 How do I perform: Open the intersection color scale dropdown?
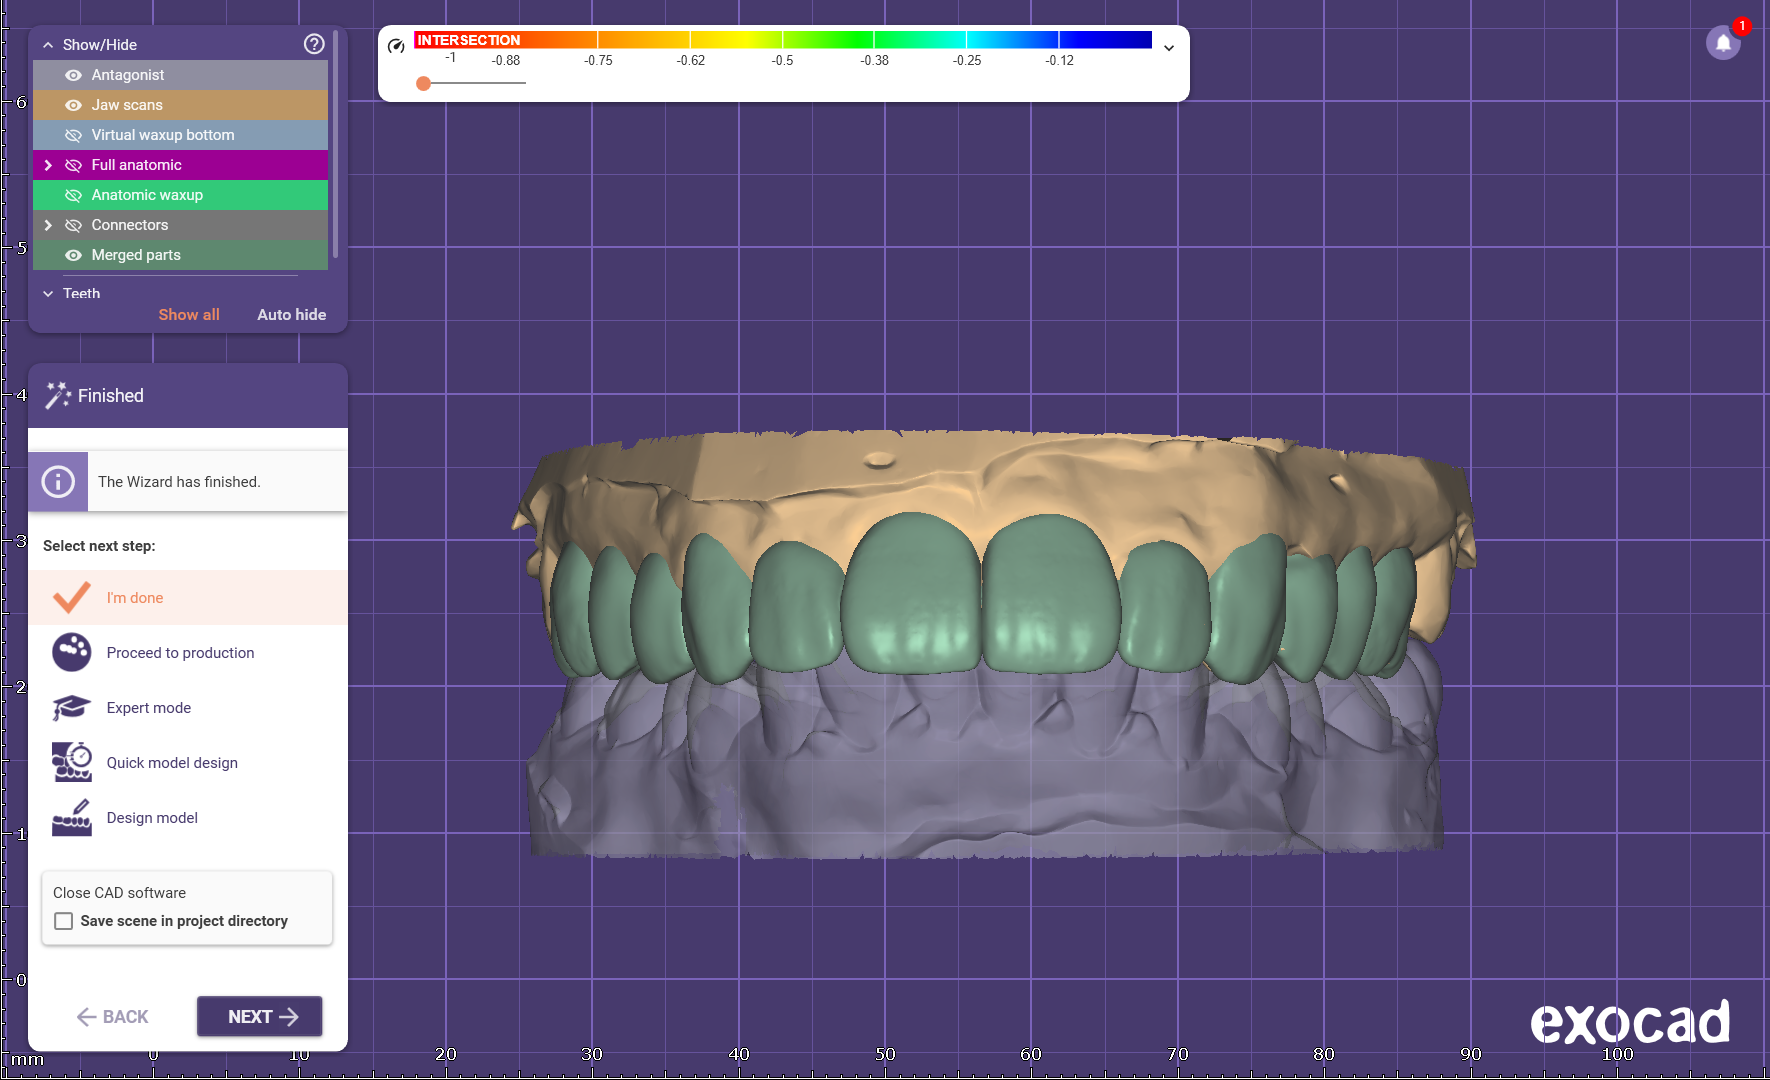[1168, 48]
